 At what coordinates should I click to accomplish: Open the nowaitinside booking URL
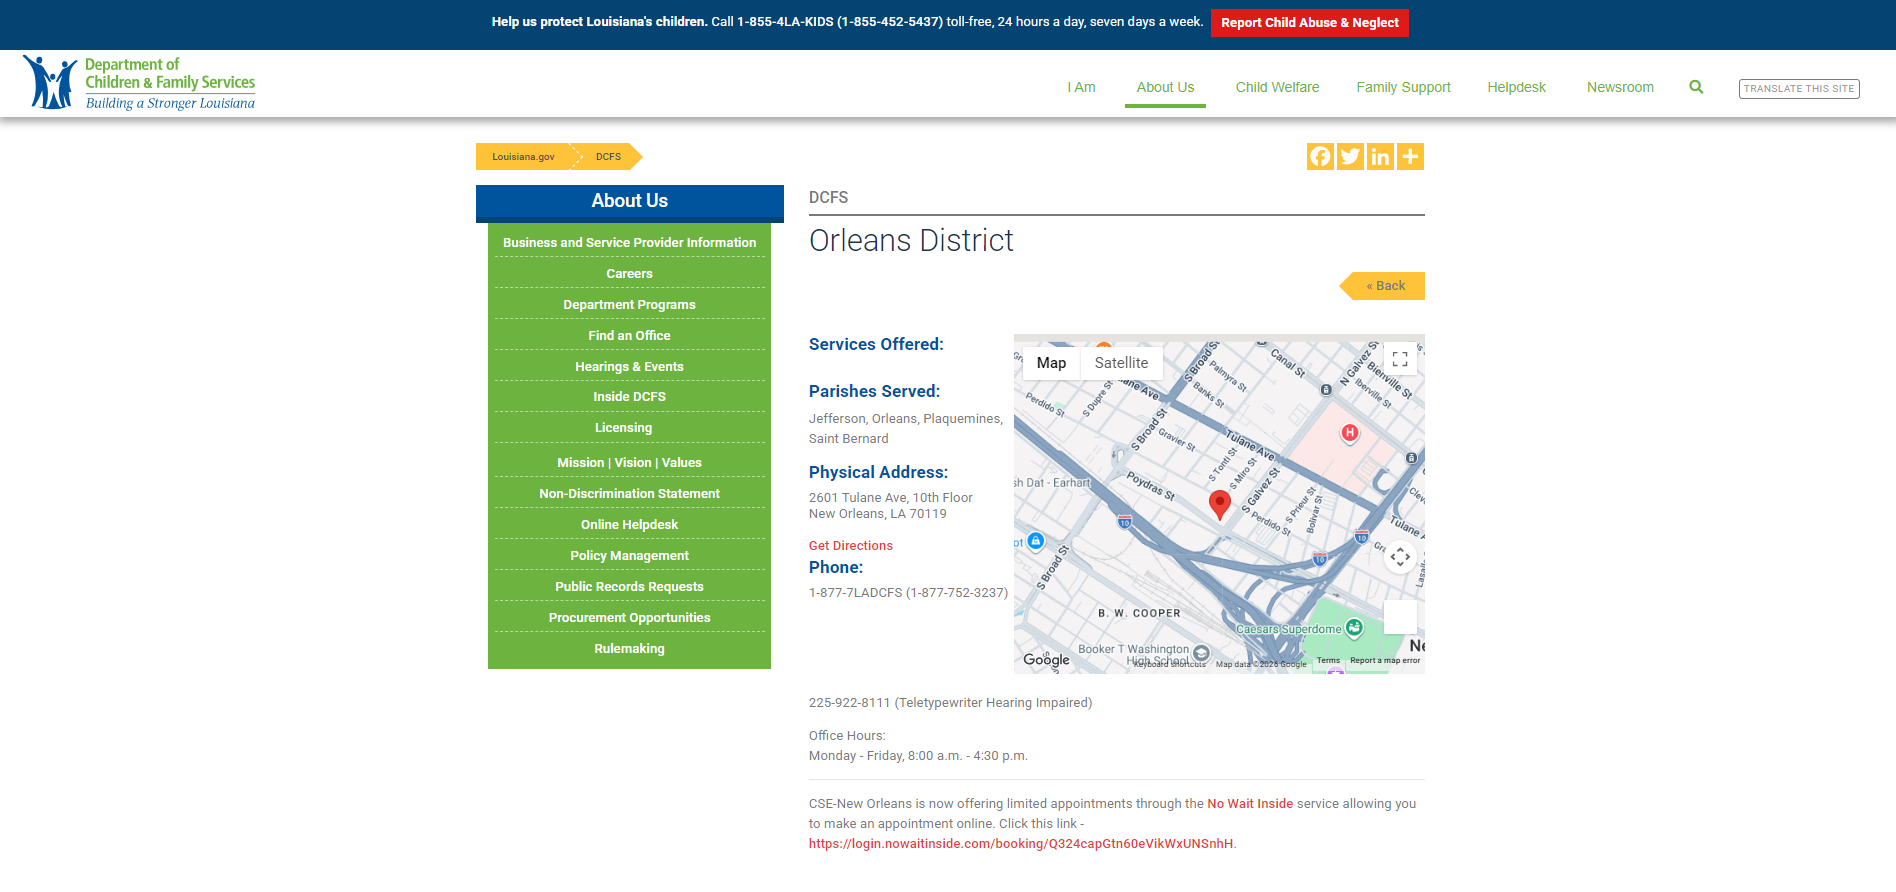coord(1021,844)
